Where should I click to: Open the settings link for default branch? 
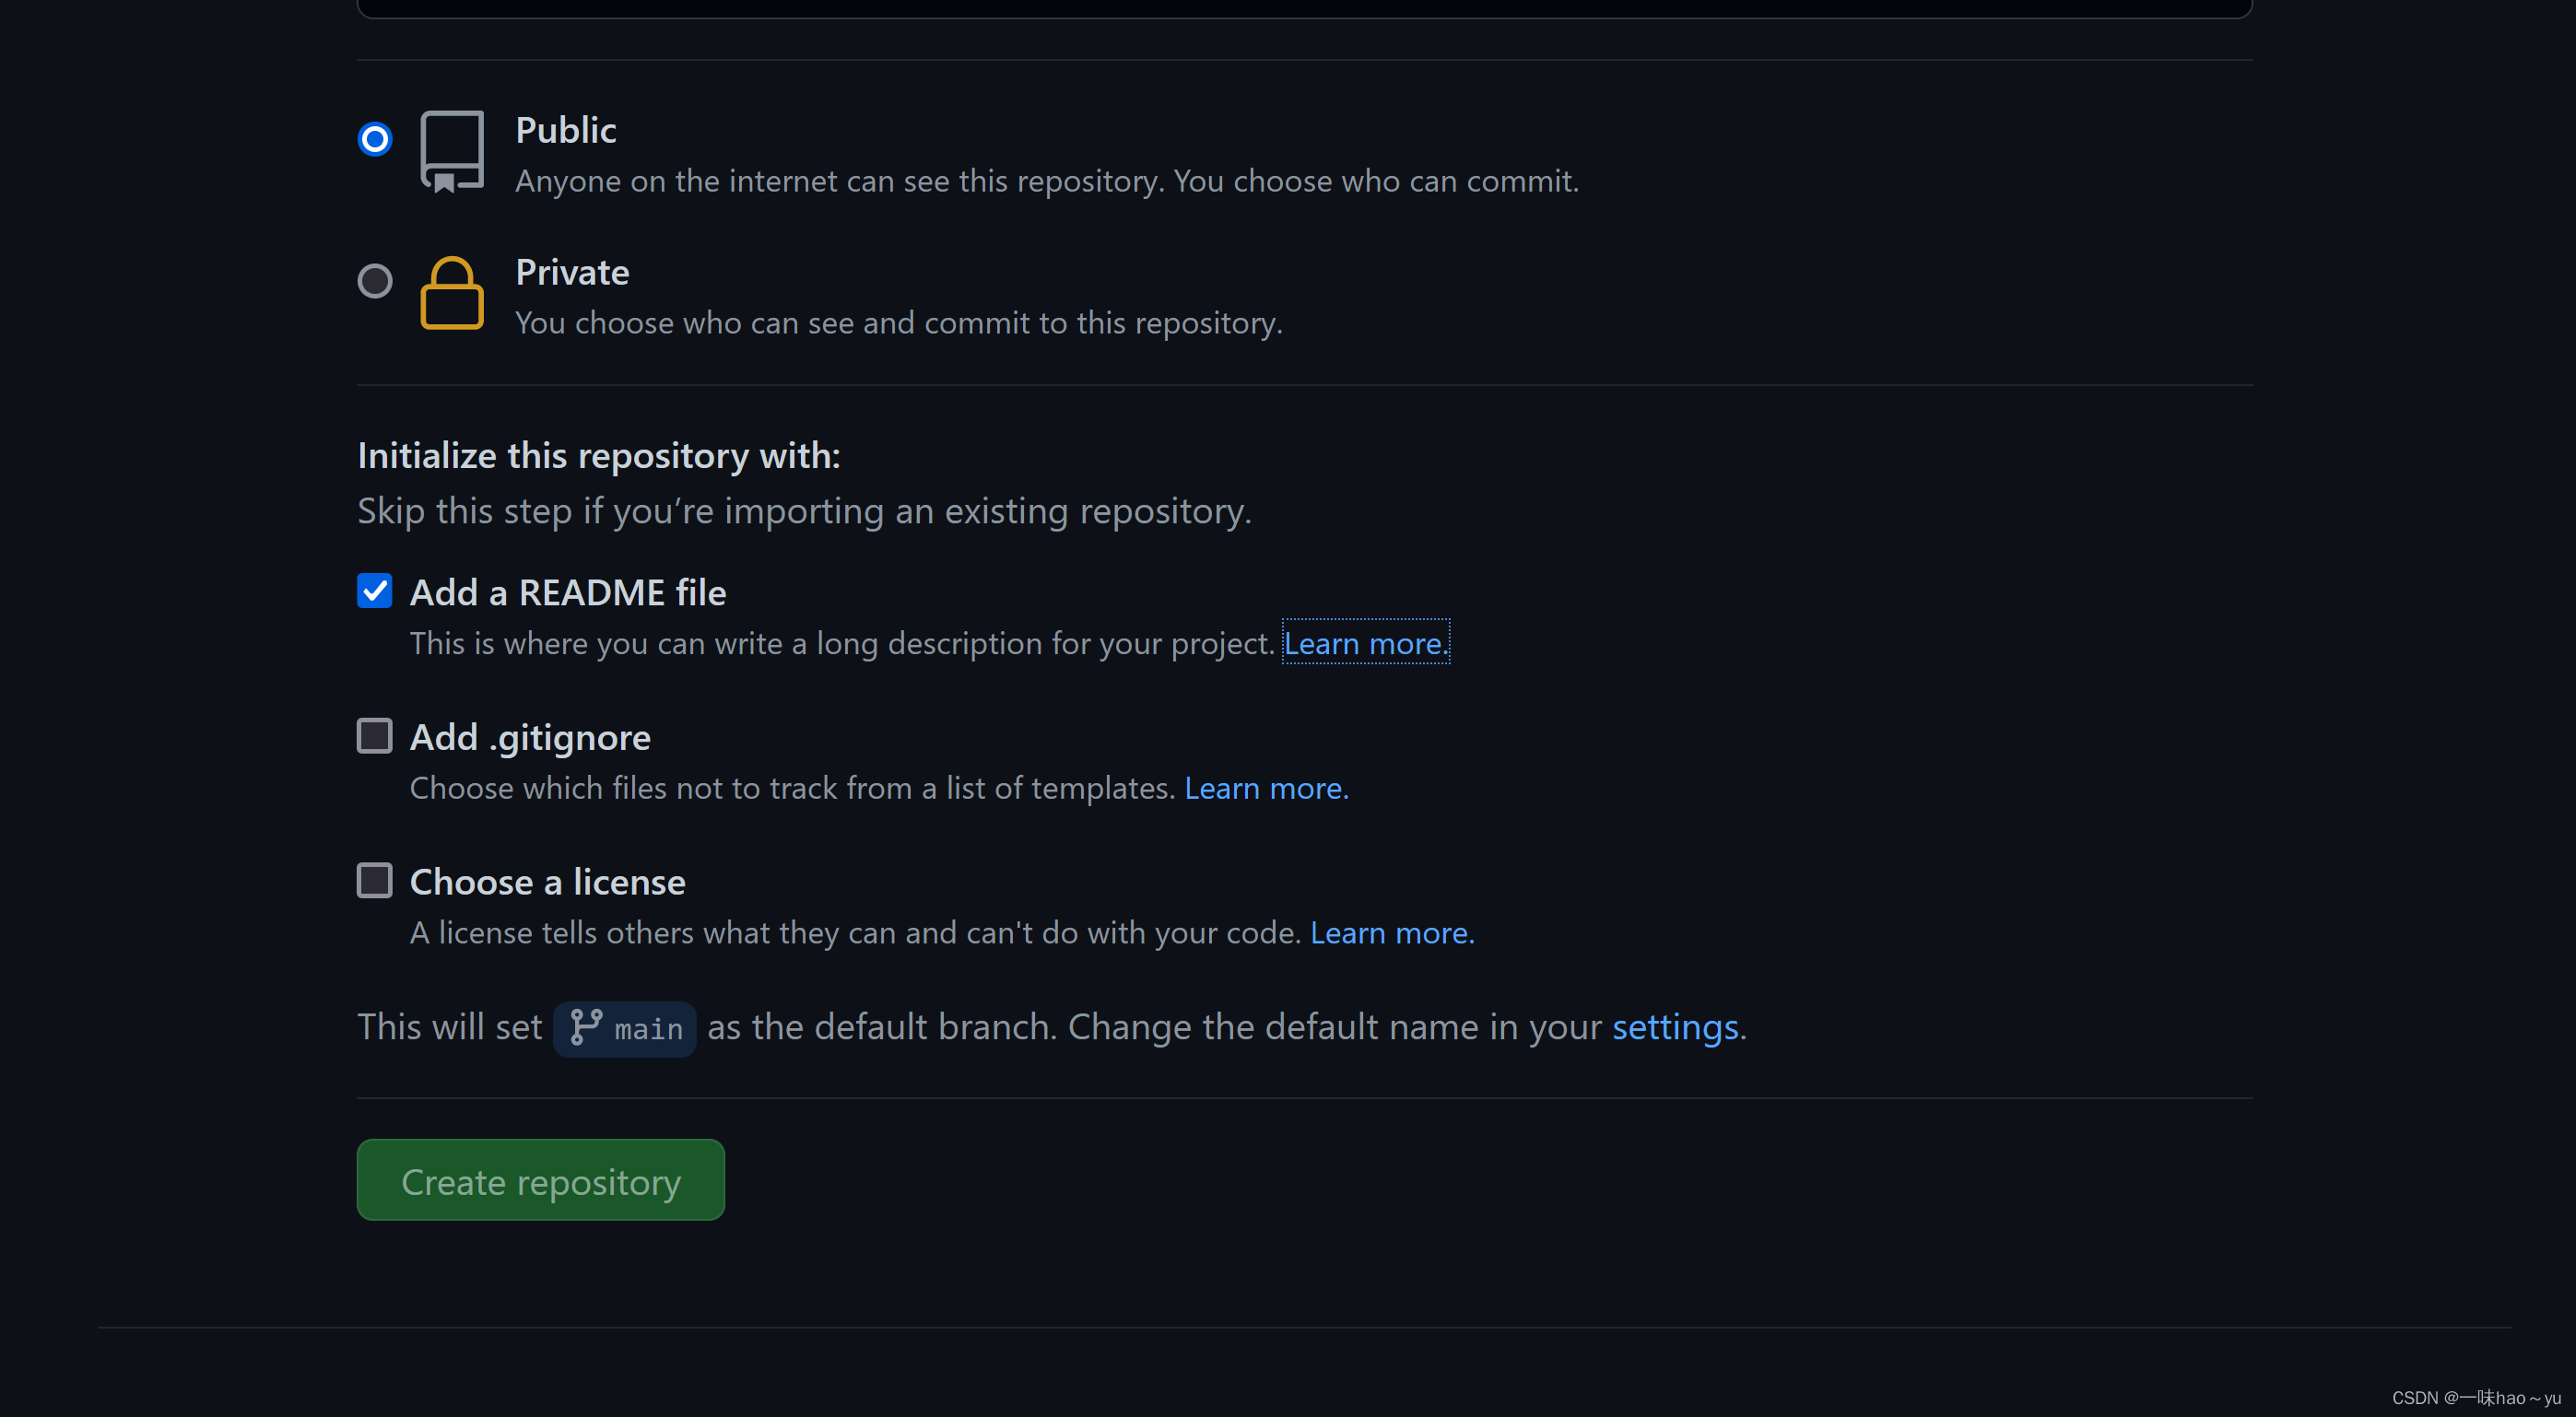click(x=1675, y=1027)
